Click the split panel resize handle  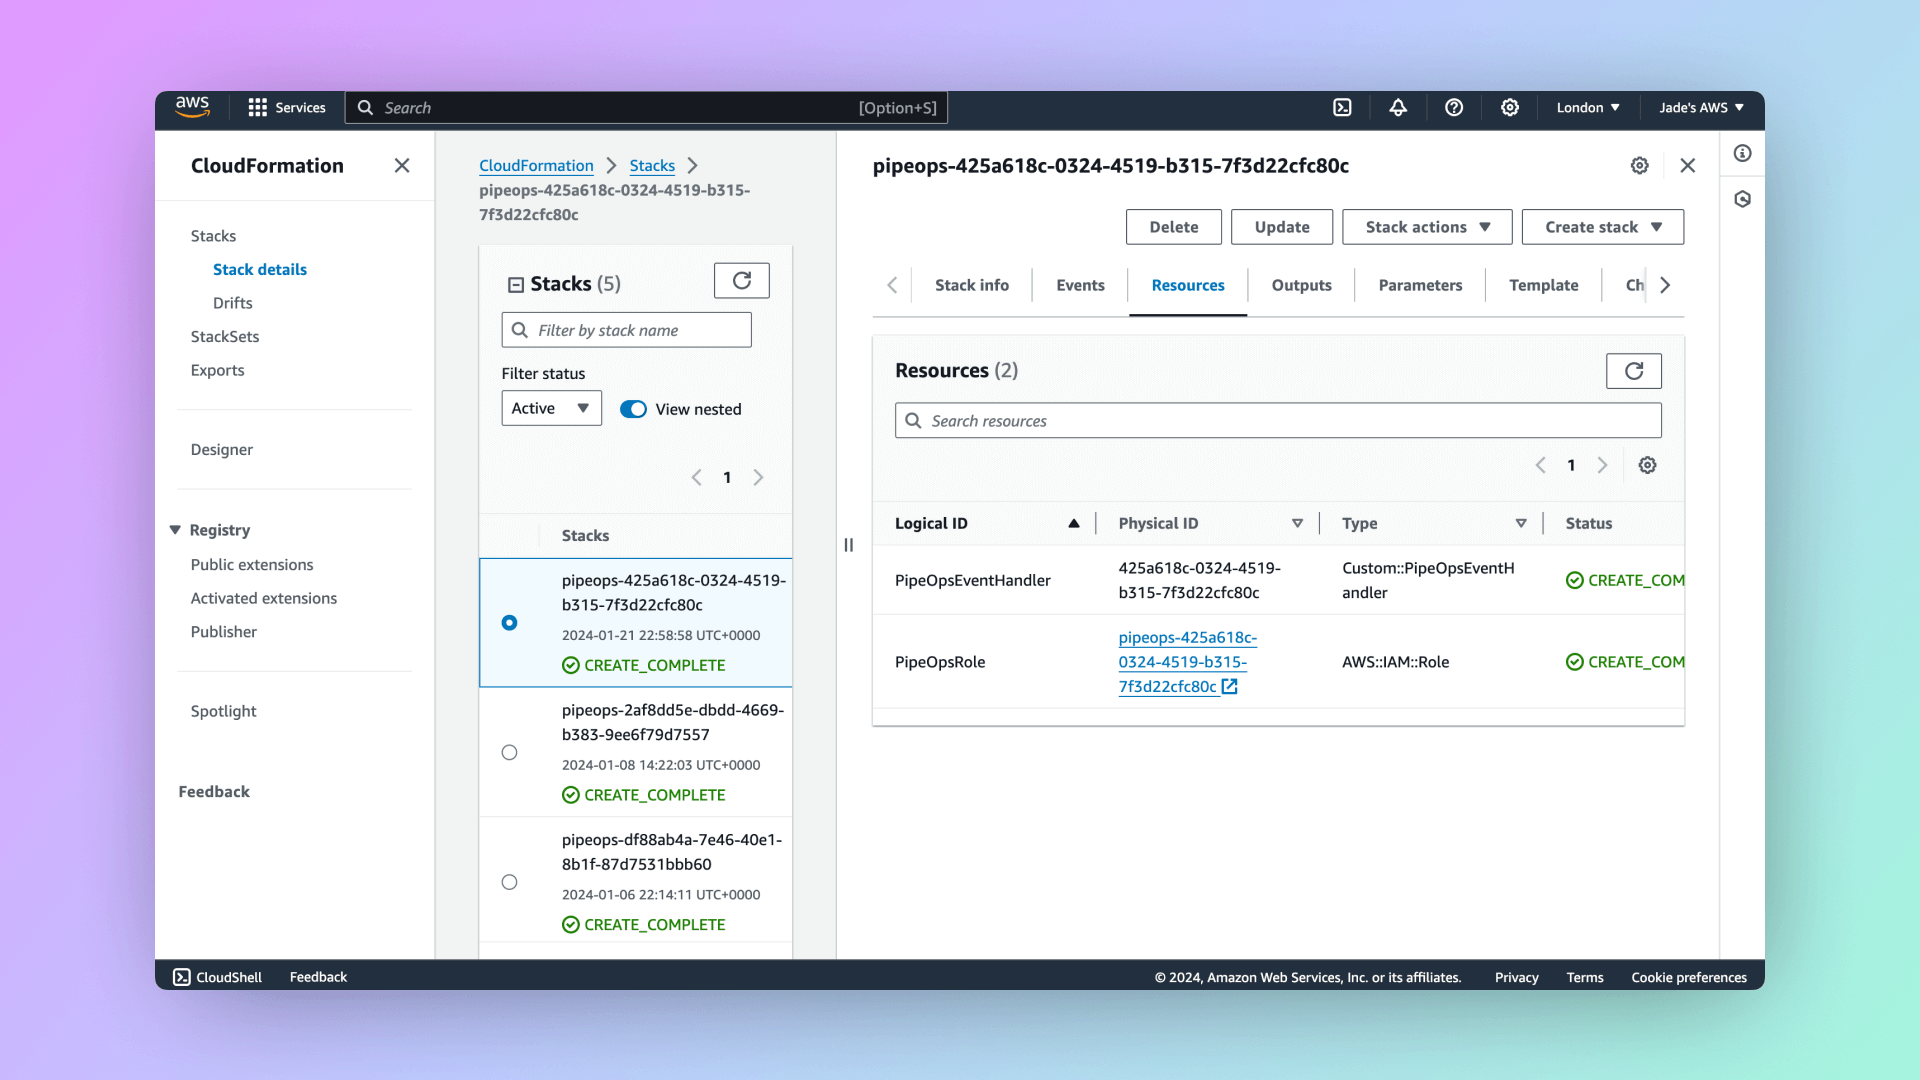tap(849, 545)
